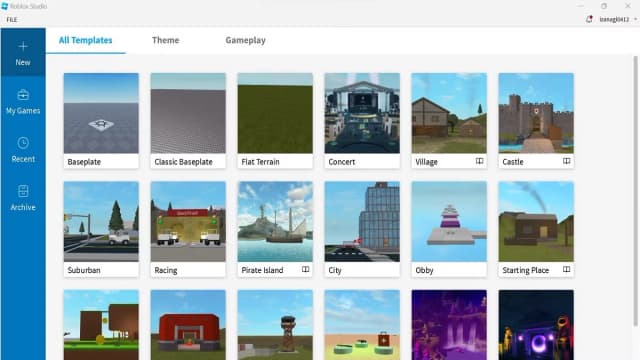Click the Concert label text
640x360 pixels.
pos(342,162)
